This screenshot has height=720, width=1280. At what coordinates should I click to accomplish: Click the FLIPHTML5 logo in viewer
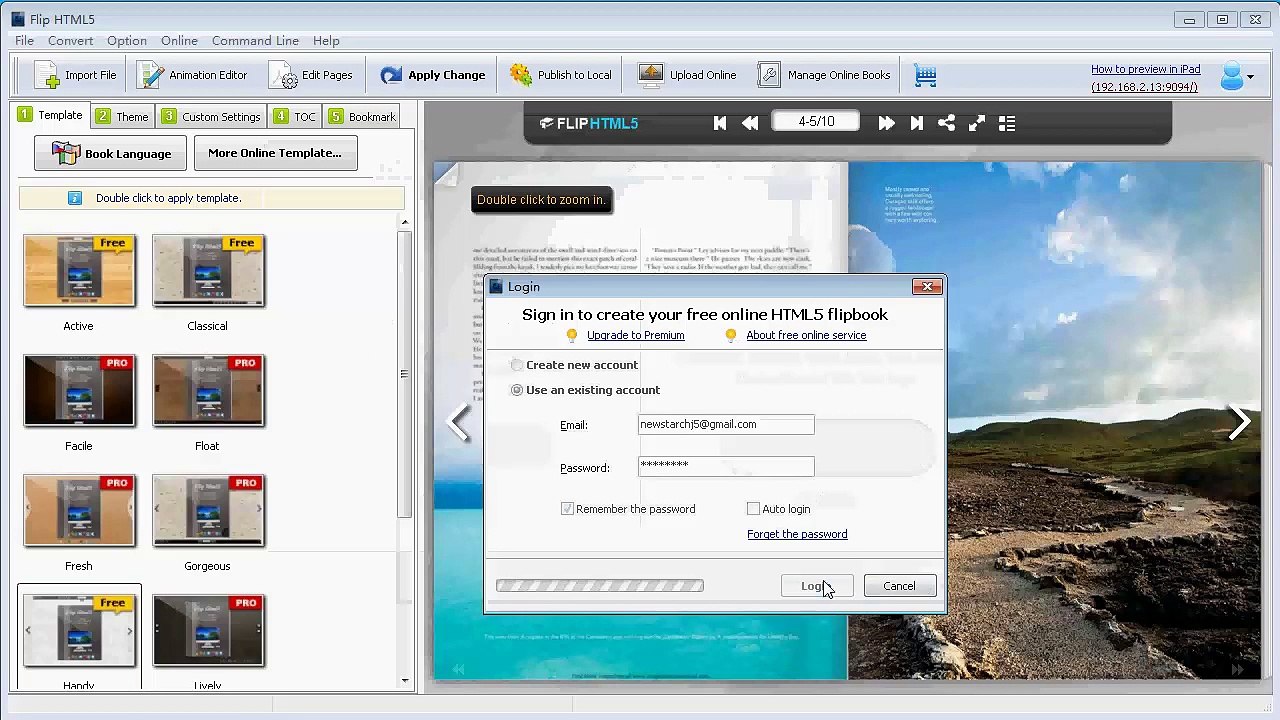coord(588,123)
